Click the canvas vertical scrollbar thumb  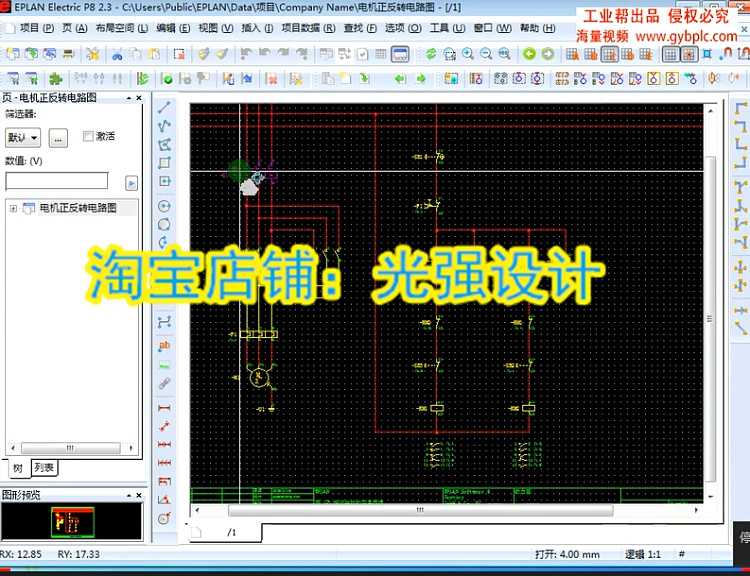click(710, 318)
